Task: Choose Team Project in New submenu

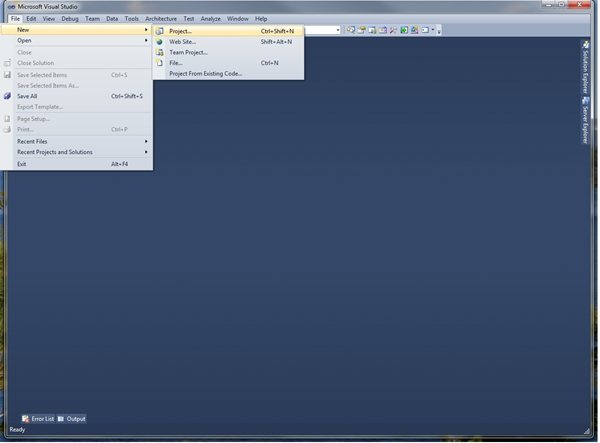Action: (228, 52)
